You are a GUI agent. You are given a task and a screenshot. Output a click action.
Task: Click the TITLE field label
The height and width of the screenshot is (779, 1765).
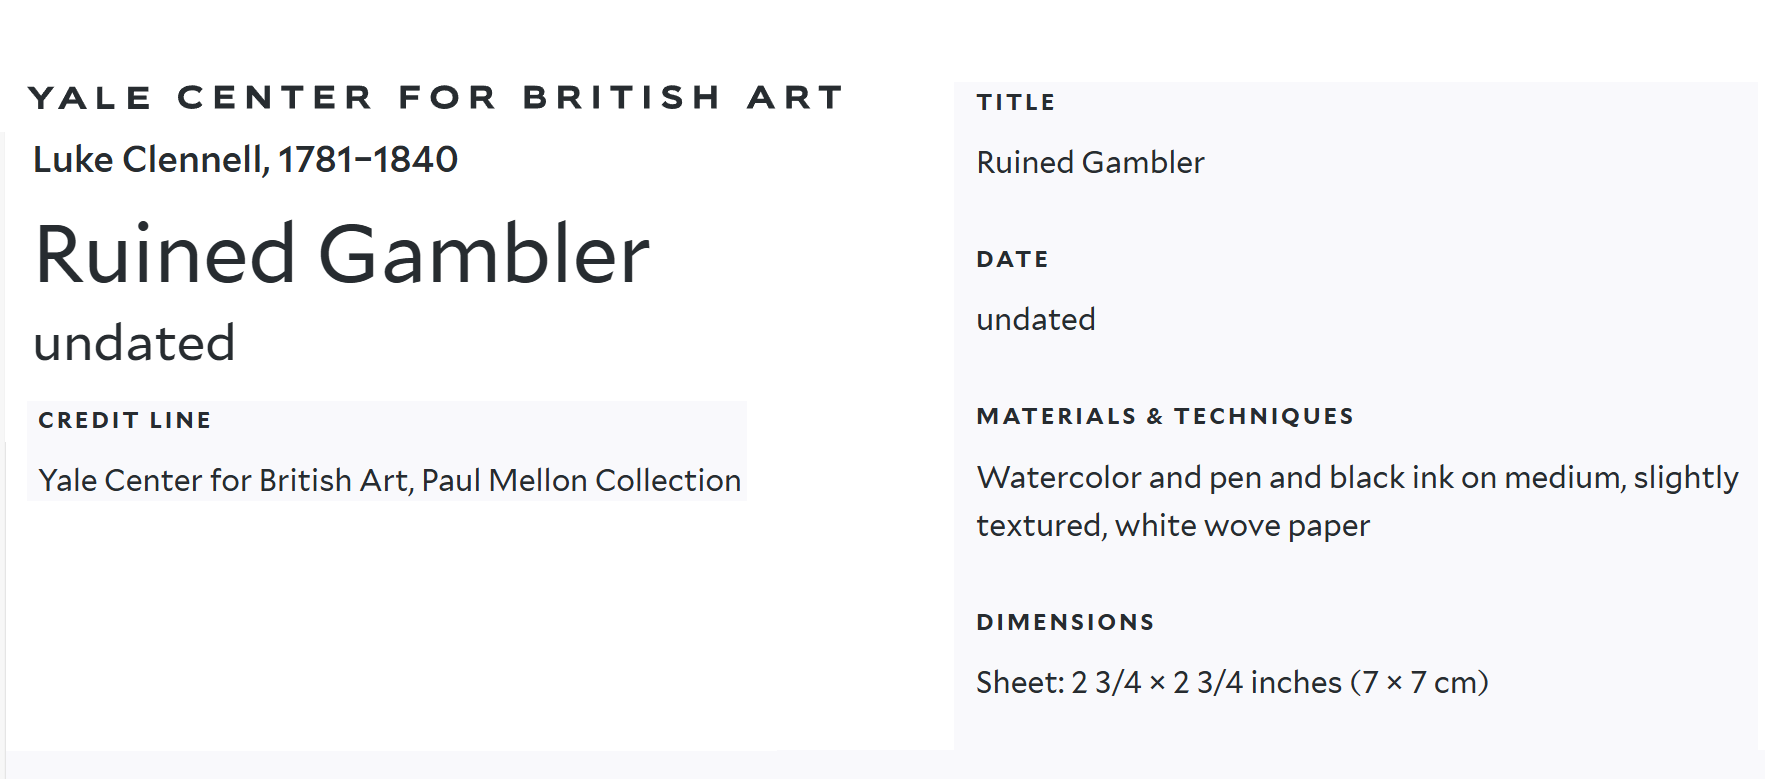pos(1015,102)
